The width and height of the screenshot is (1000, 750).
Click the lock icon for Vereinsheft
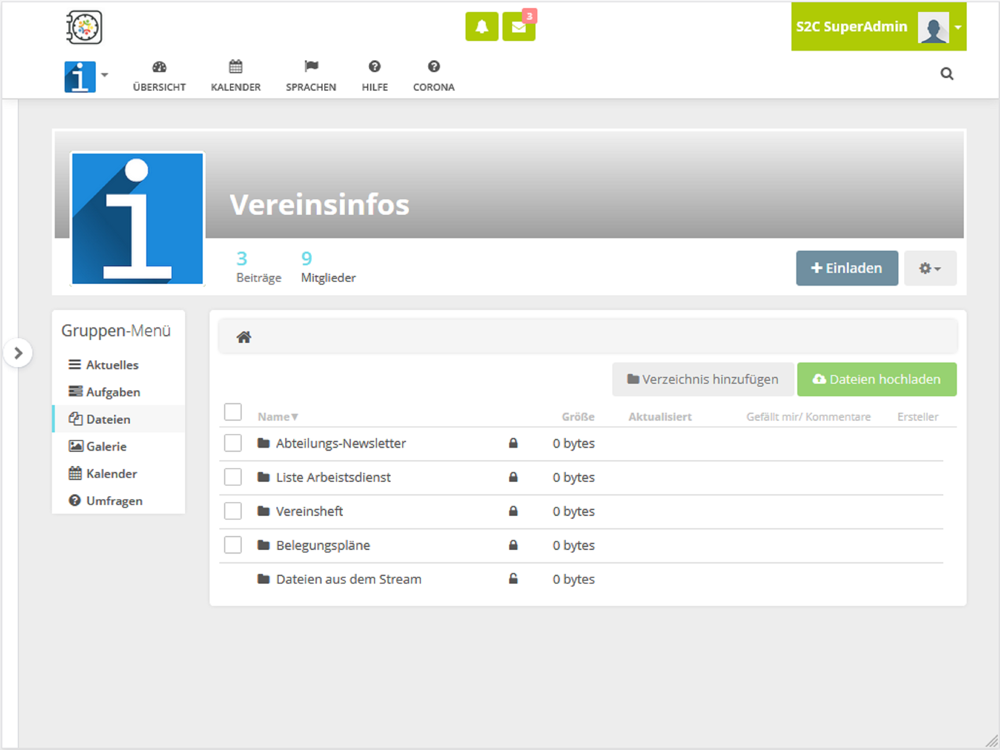coord(513,511)
